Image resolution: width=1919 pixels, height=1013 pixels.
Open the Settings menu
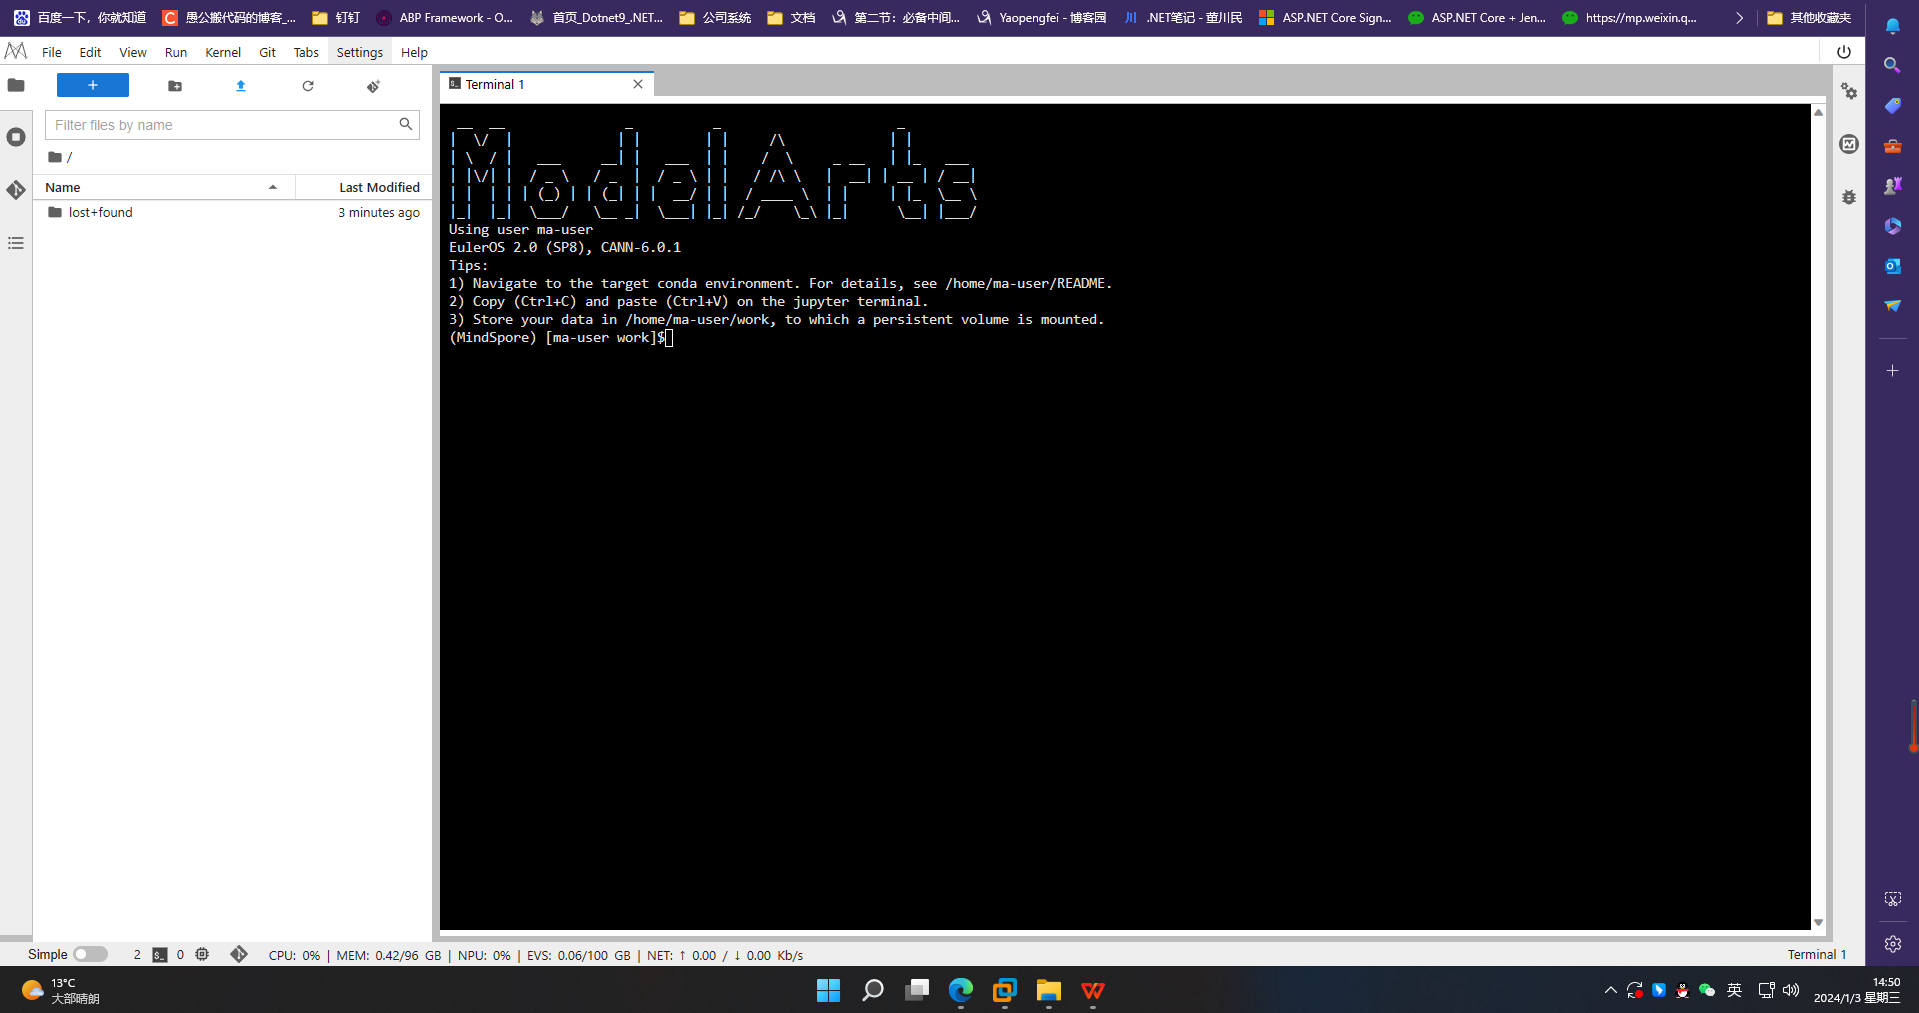coord(360,52)
